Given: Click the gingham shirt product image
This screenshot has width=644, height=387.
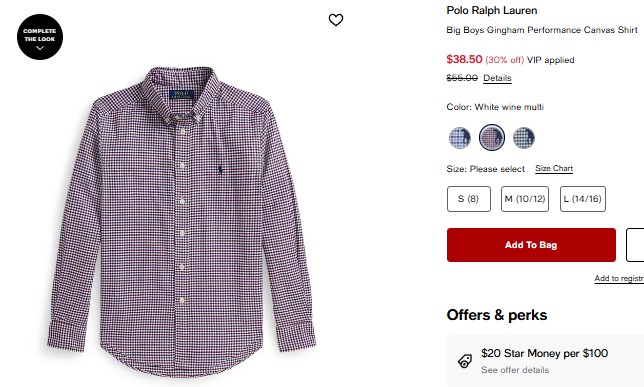Looking at the screenshot, I should [181, 222].
